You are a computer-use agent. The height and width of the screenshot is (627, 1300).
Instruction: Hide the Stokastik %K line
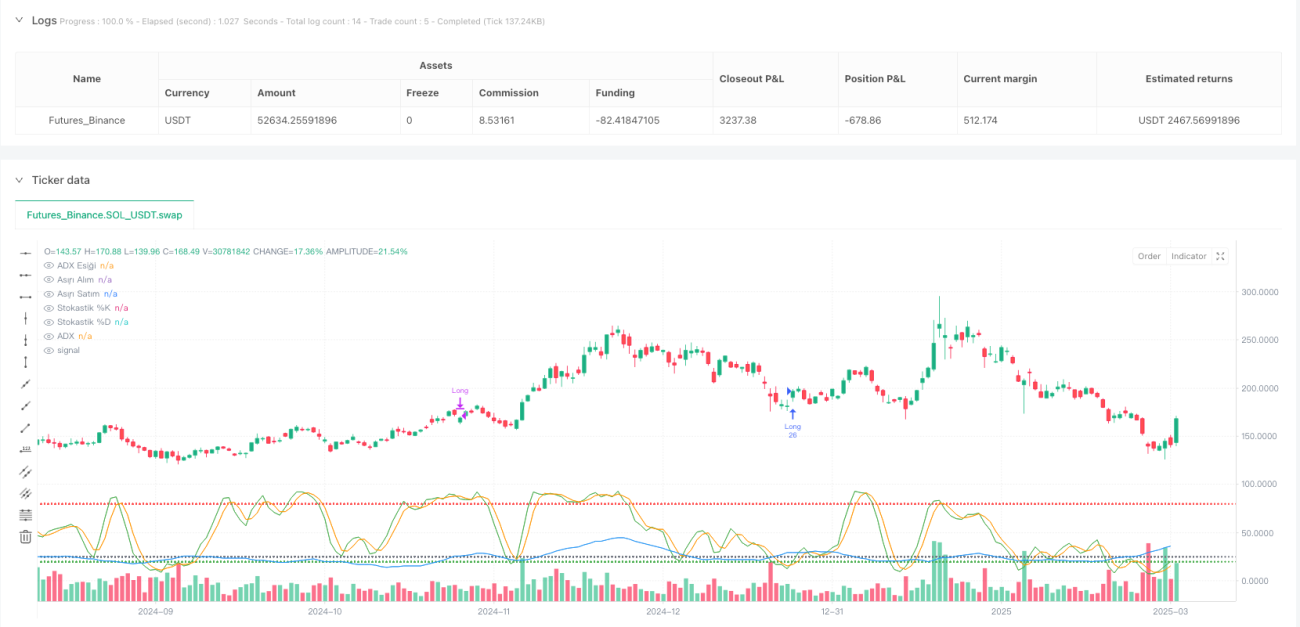49,308
